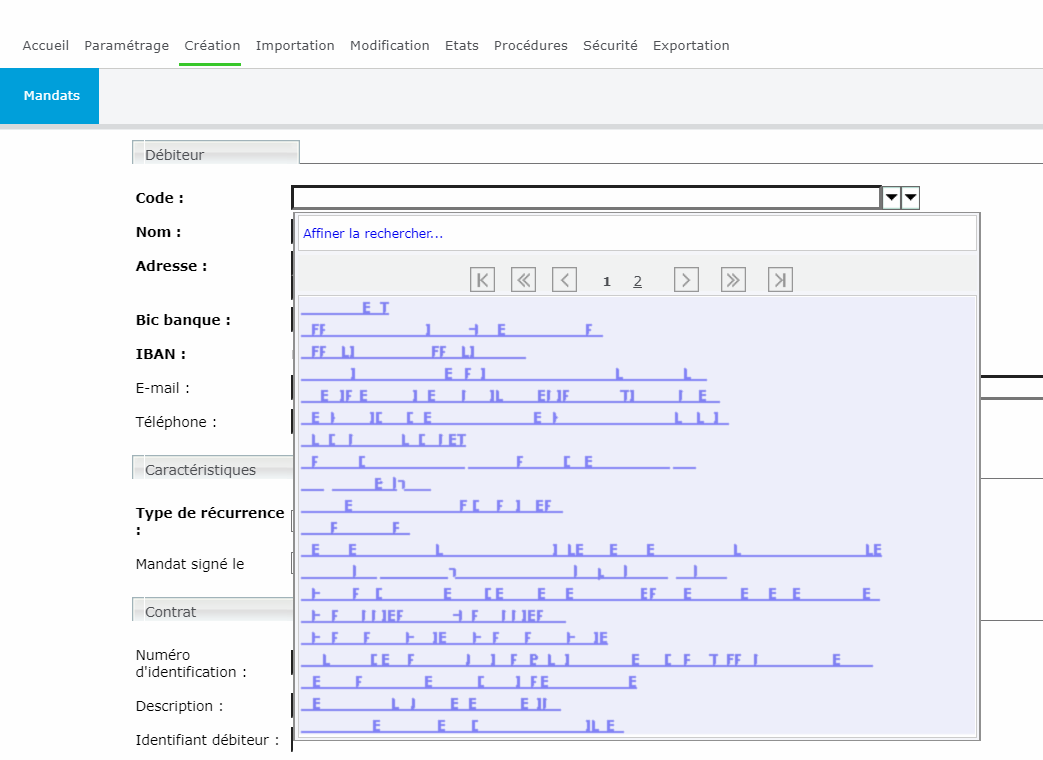Screen dimensions: 1043x760
Task: Go to the Etats menu
Action: tap(461, 46)
